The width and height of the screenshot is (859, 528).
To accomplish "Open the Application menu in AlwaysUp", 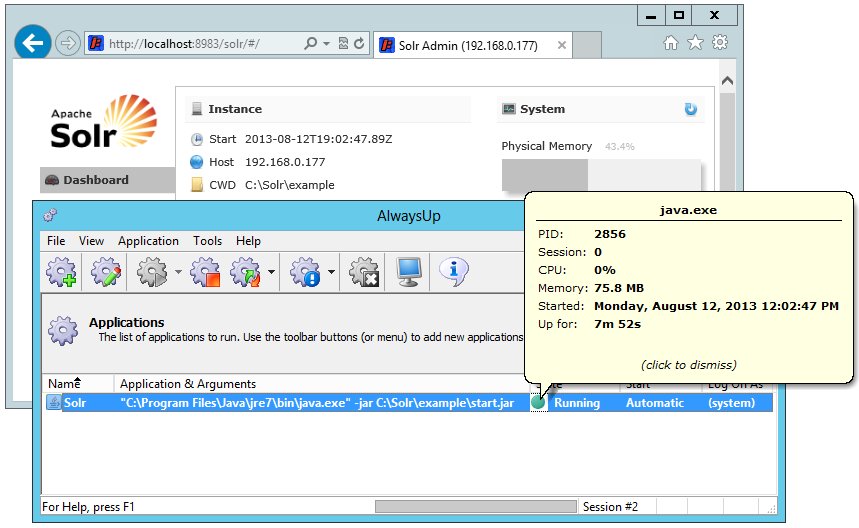I will click(148, 241).
